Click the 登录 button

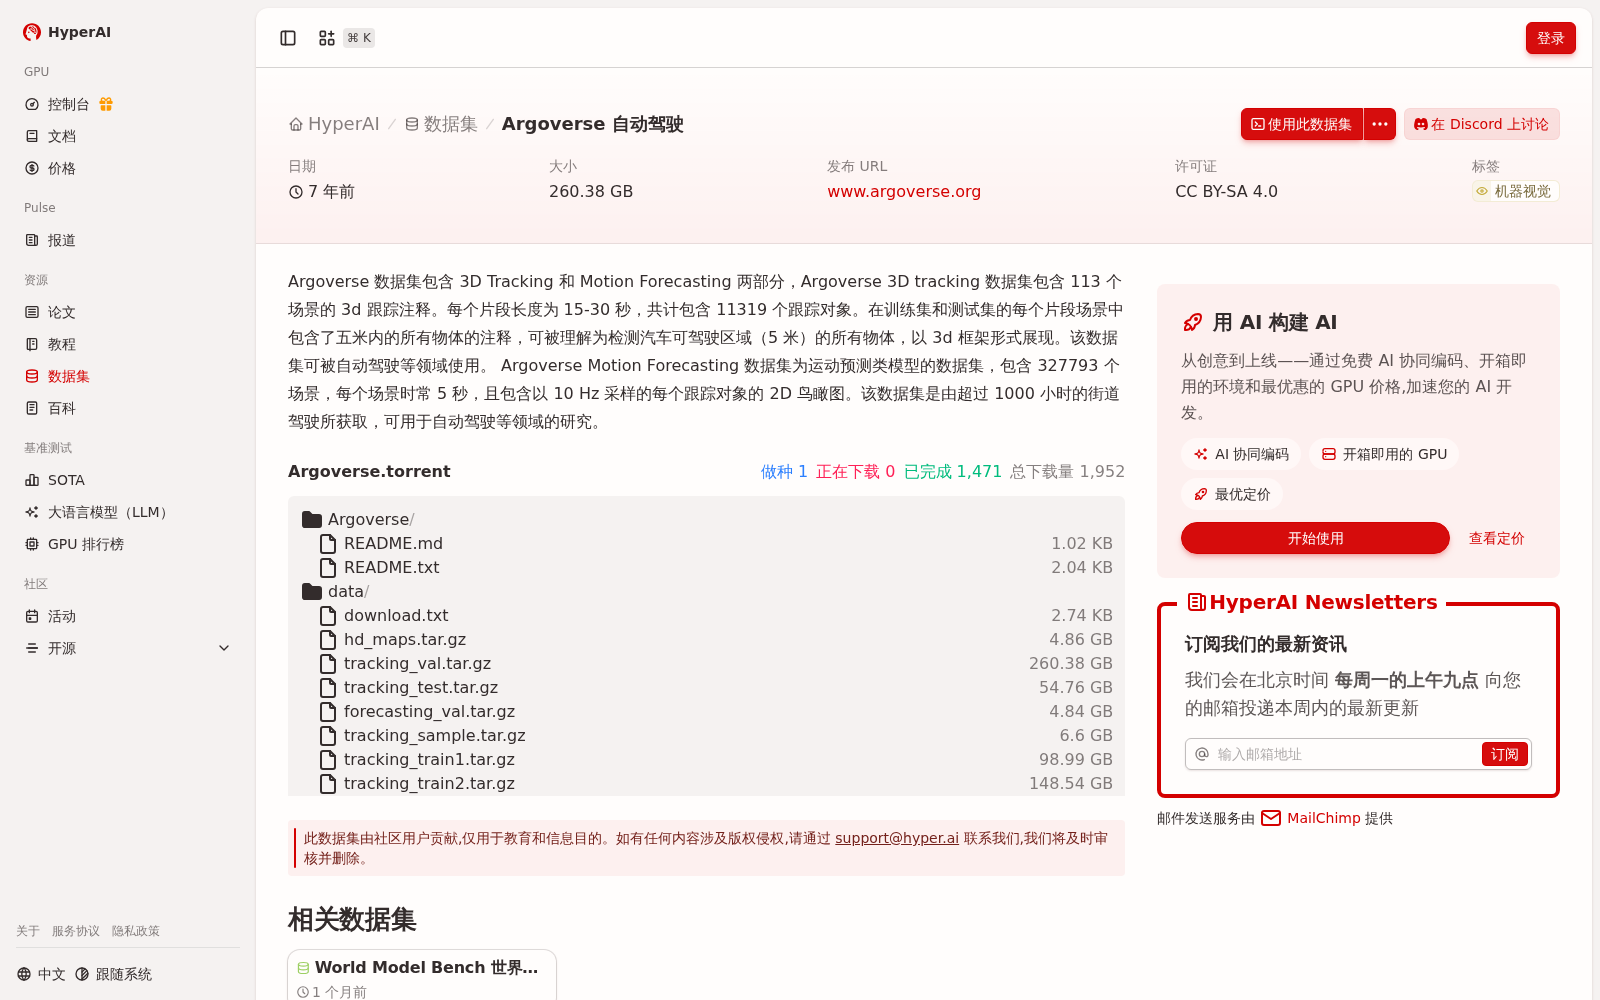pos(1551,38)
